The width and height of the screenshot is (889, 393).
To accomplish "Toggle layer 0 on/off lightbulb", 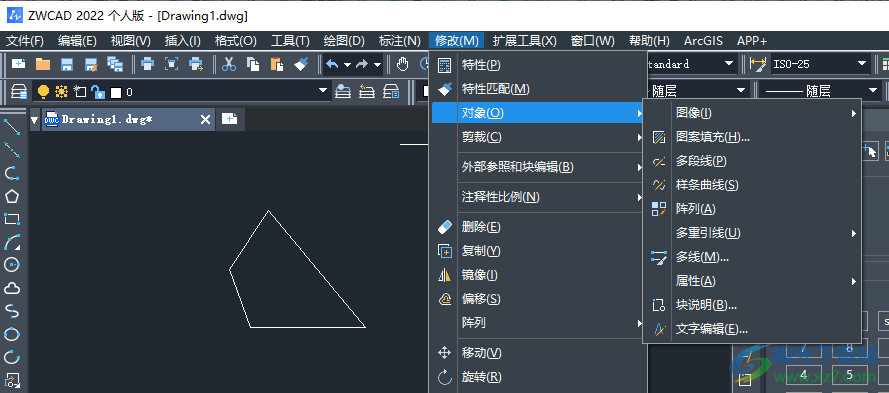I will (44, 91).
